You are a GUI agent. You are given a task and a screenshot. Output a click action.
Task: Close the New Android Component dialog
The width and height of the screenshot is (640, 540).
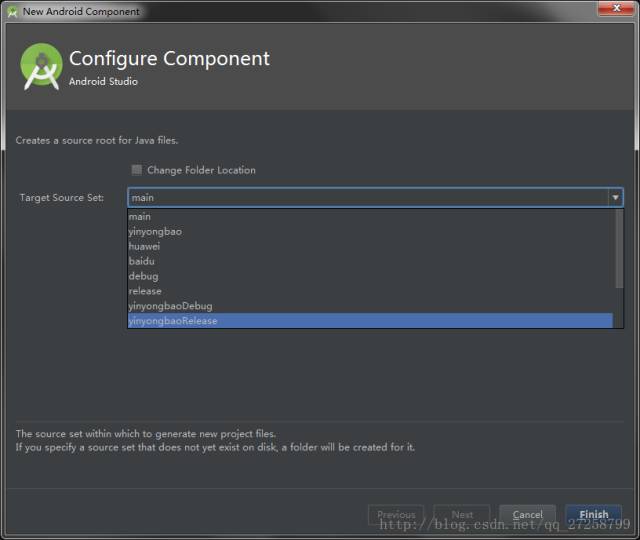pos(616,8)
